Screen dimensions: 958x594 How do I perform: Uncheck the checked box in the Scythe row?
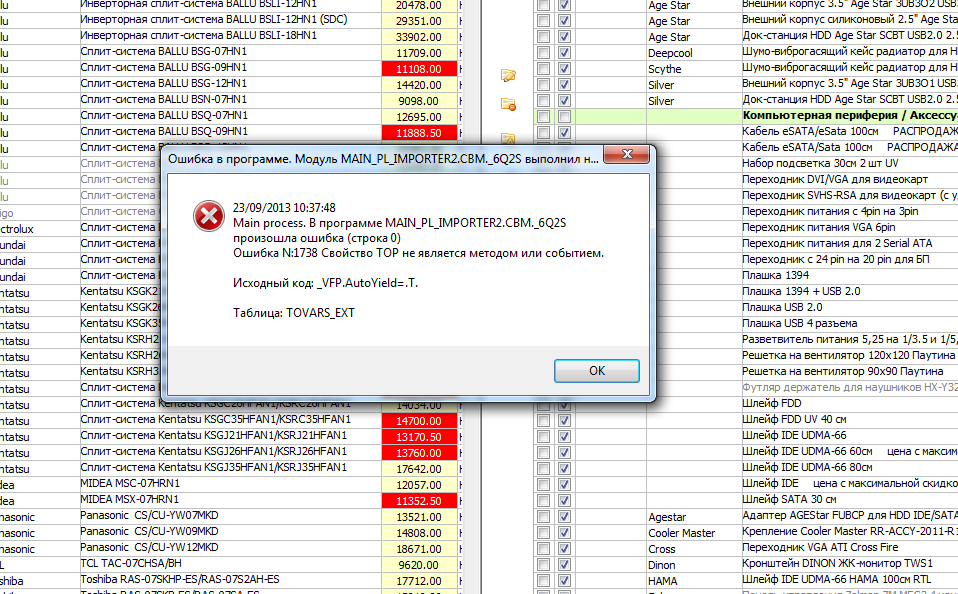pos(565,68)
